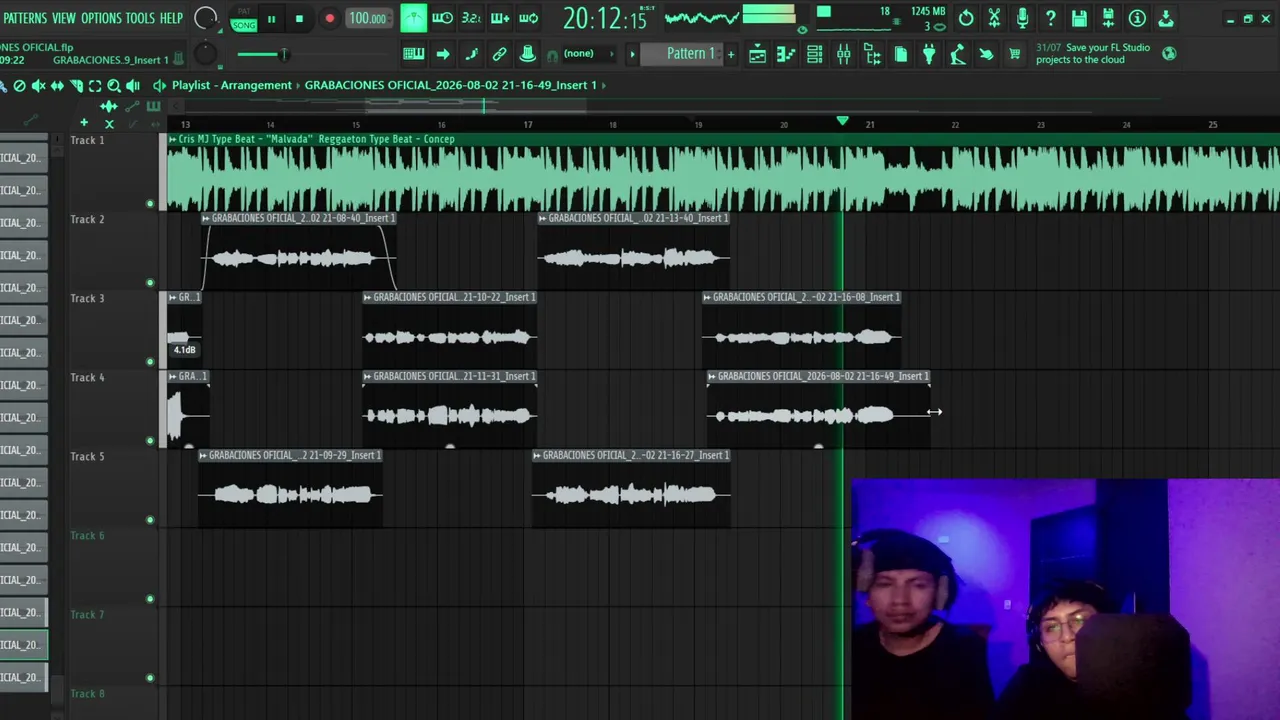1280x720 pixels.
Task: Open the clip menu of the 21-10-22_Insert 1 clip
Action: coord(367,297)
